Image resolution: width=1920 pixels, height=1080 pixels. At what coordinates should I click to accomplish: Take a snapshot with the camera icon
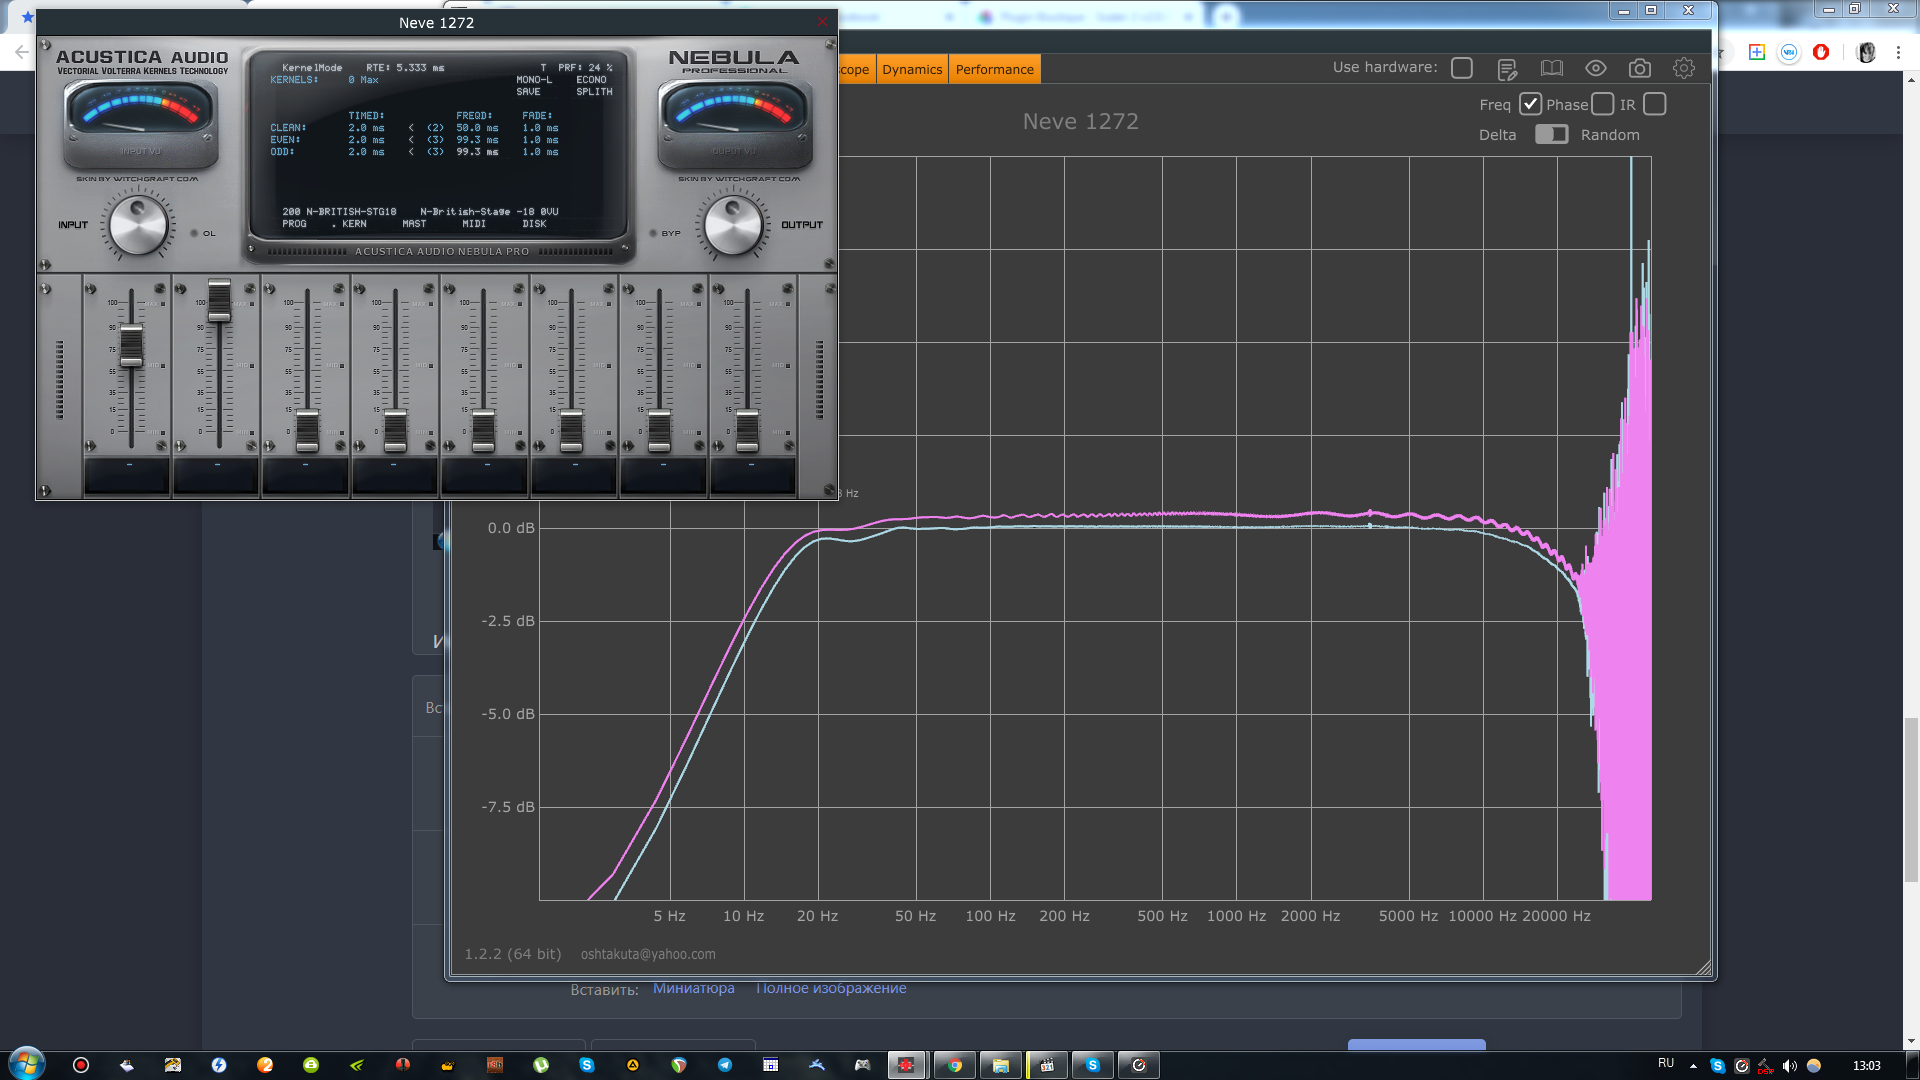(x=1640, y=68)
